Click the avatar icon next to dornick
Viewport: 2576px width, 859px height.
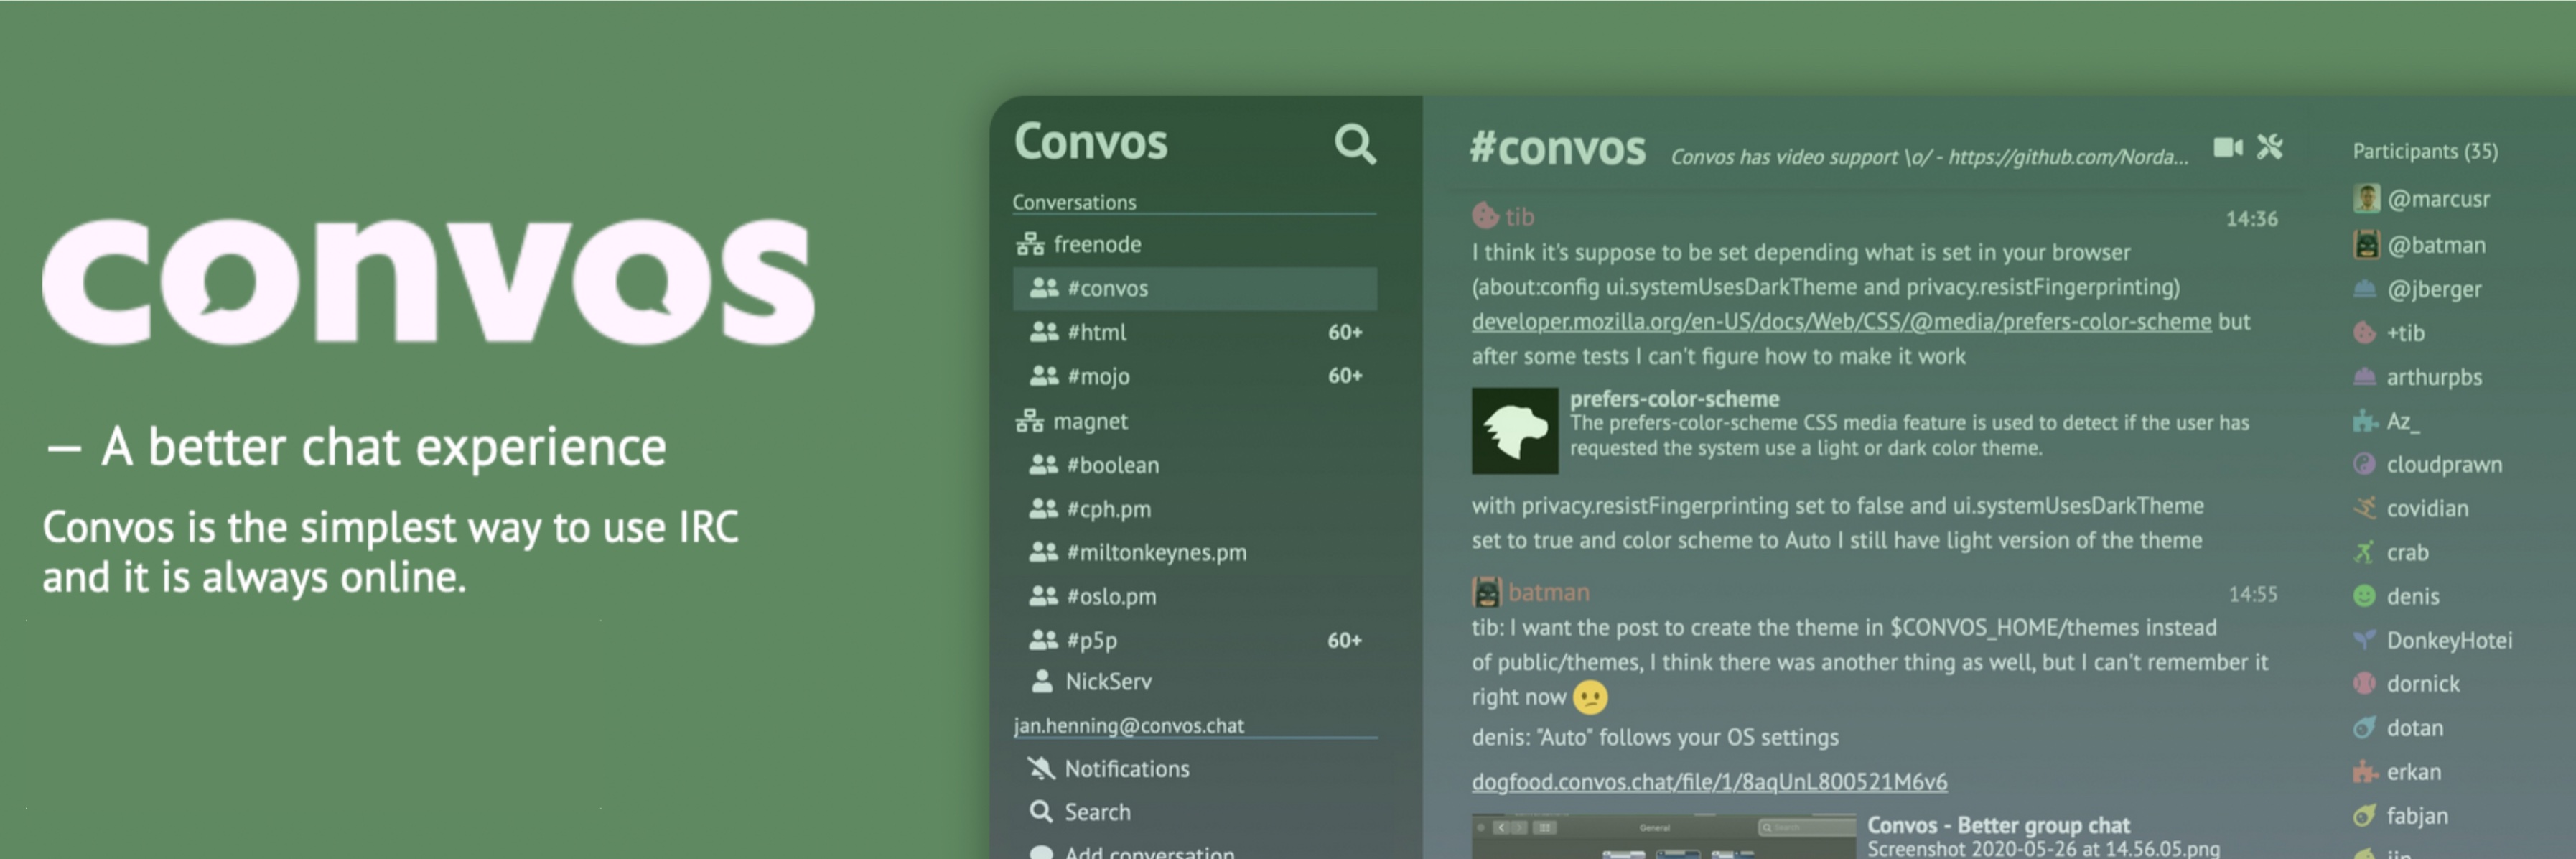tap(2364, 684)
